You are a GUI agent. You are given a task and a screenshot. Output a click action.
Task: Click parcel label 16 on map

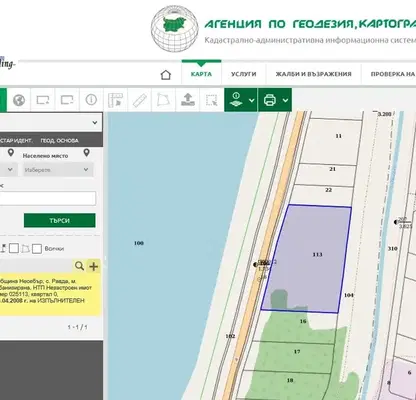pyautogui.click(x=303, y=321)
